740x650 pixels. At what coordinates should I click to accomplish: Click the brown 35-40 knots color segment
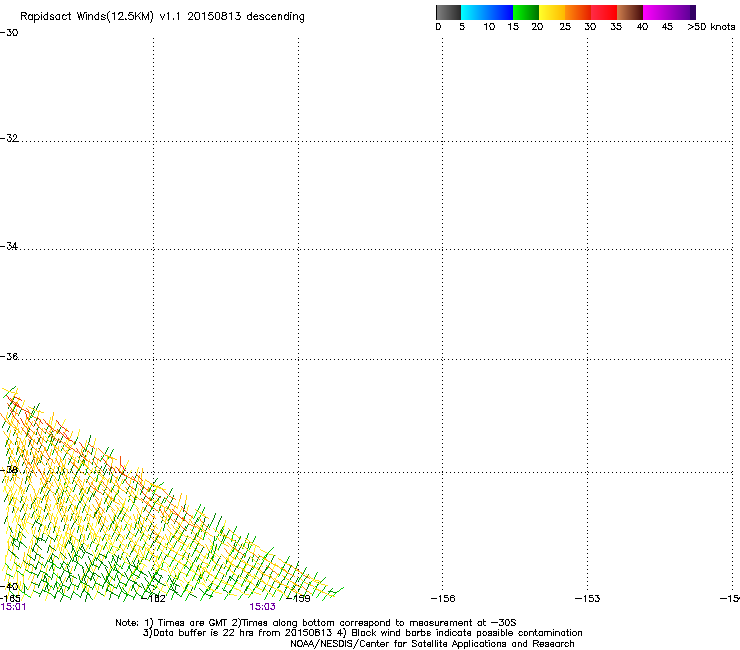pos(630,12)
